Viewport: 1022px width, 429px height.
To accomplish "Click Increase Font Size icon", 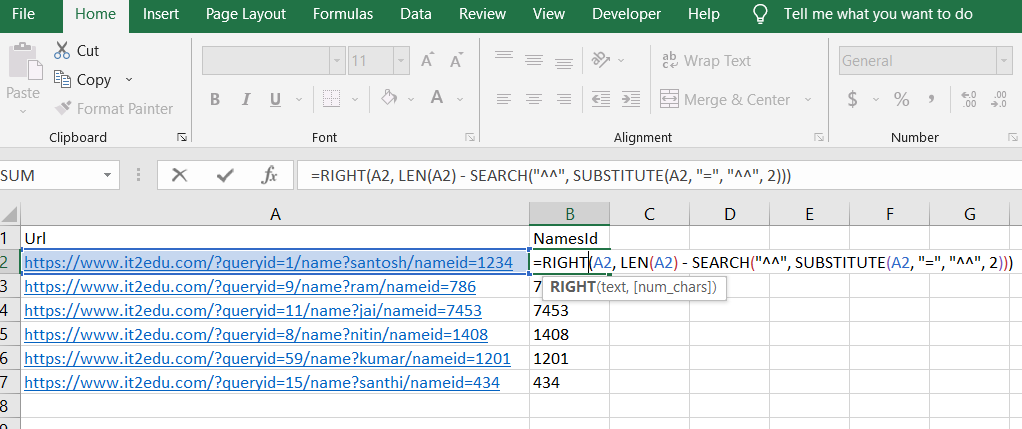I will click(427, 61).
